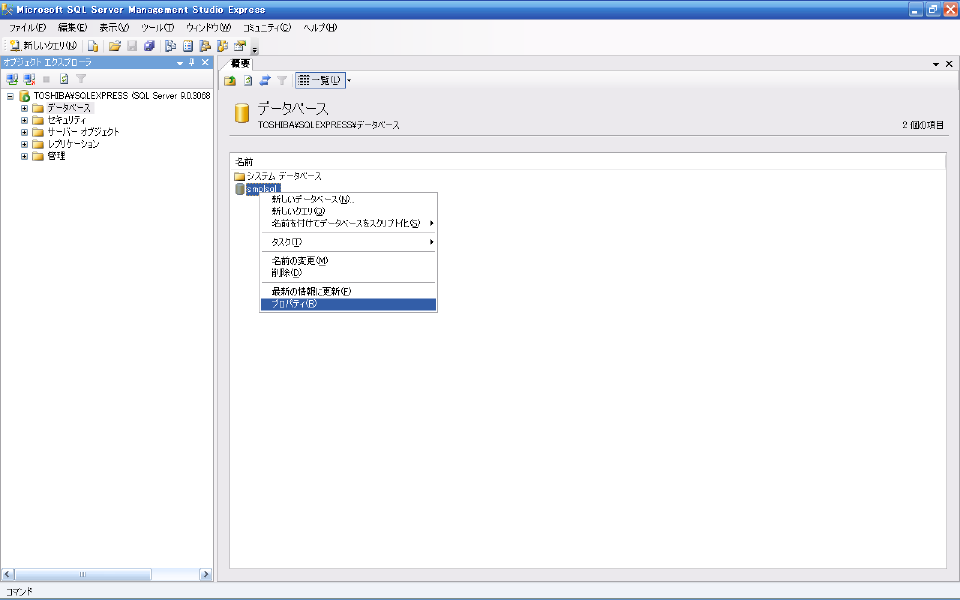This screenshot has width=960, height=600.
Task: Choose 最新の情報に更新 from context menu
Action: click(x=348, y=291)
